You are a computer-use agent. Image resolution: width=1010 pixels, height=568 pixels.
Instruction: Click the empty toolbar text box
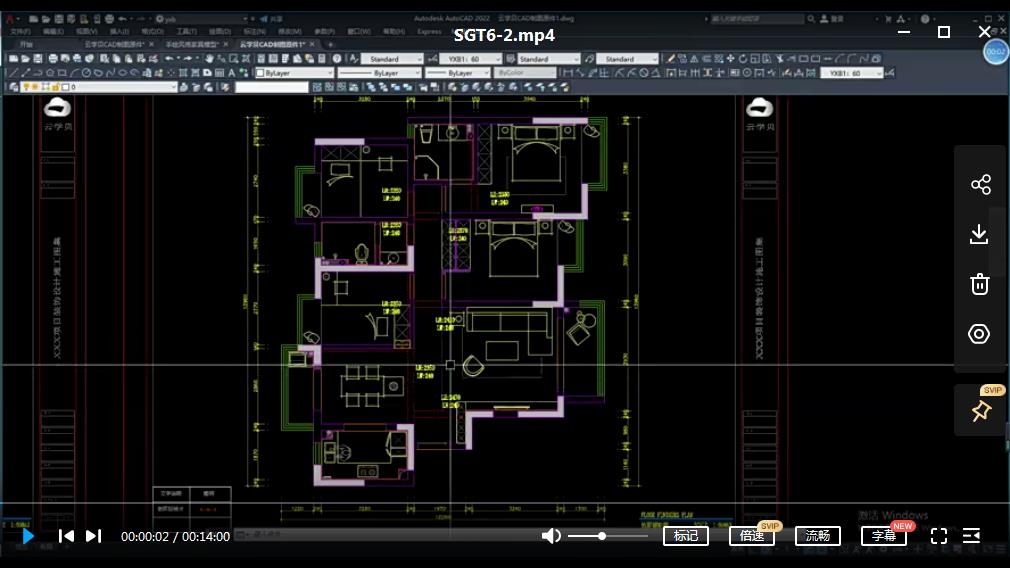[x=272, y=87]
